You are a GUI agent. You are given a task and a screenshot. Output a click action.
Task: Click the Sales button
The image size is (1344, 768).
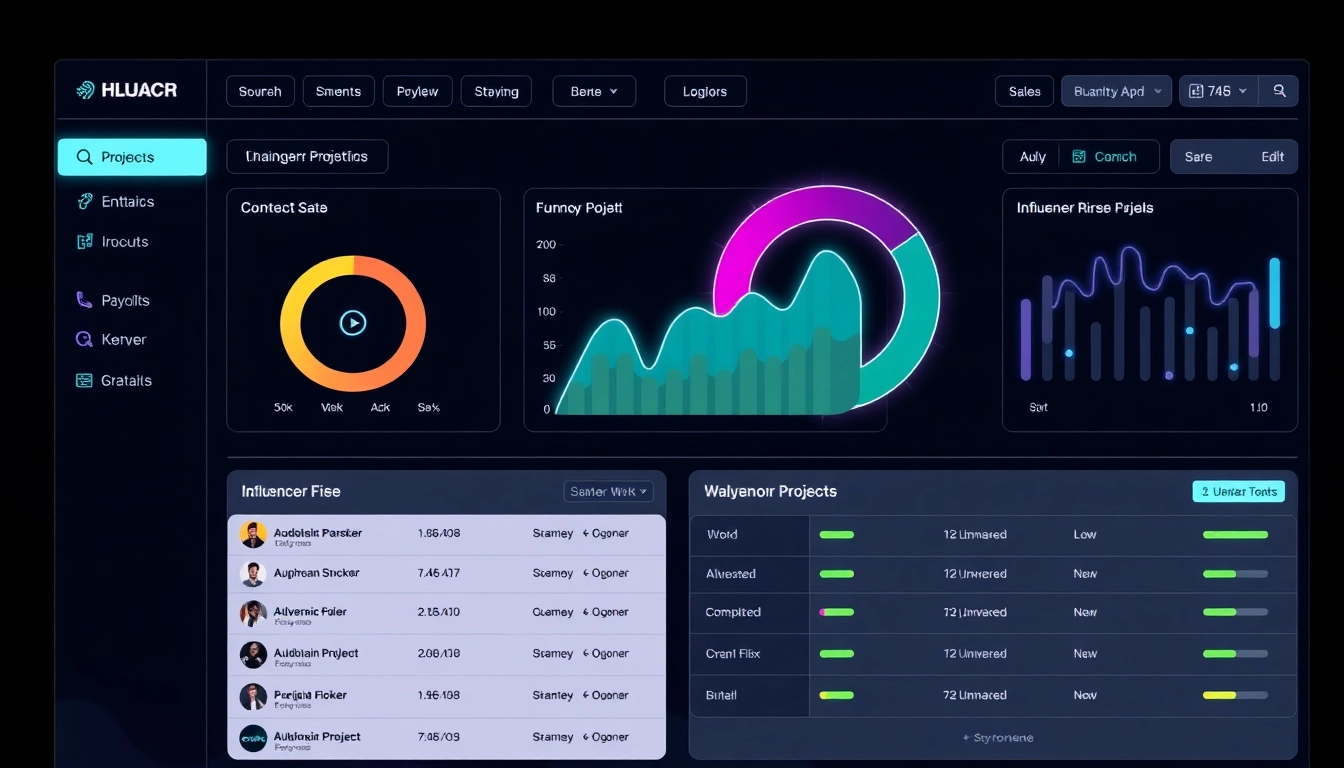click(x=1023, y=90)
